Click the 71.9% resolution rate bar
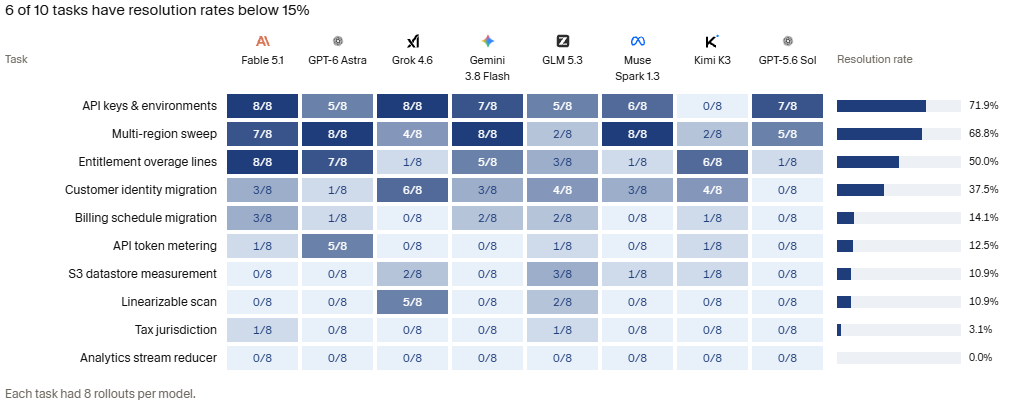This screenshot has width=1024, height=411. [882, 106]
